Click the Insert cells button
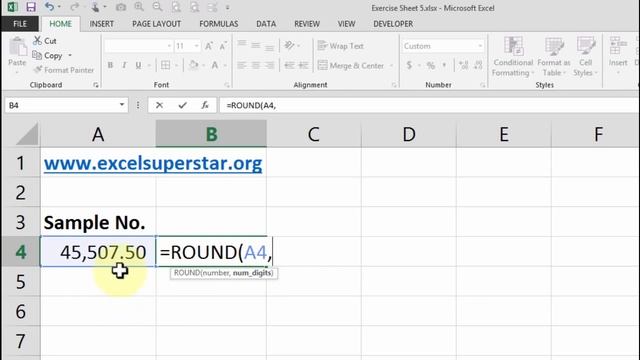This screenshot has width=640, height=360. coord(618,55)
